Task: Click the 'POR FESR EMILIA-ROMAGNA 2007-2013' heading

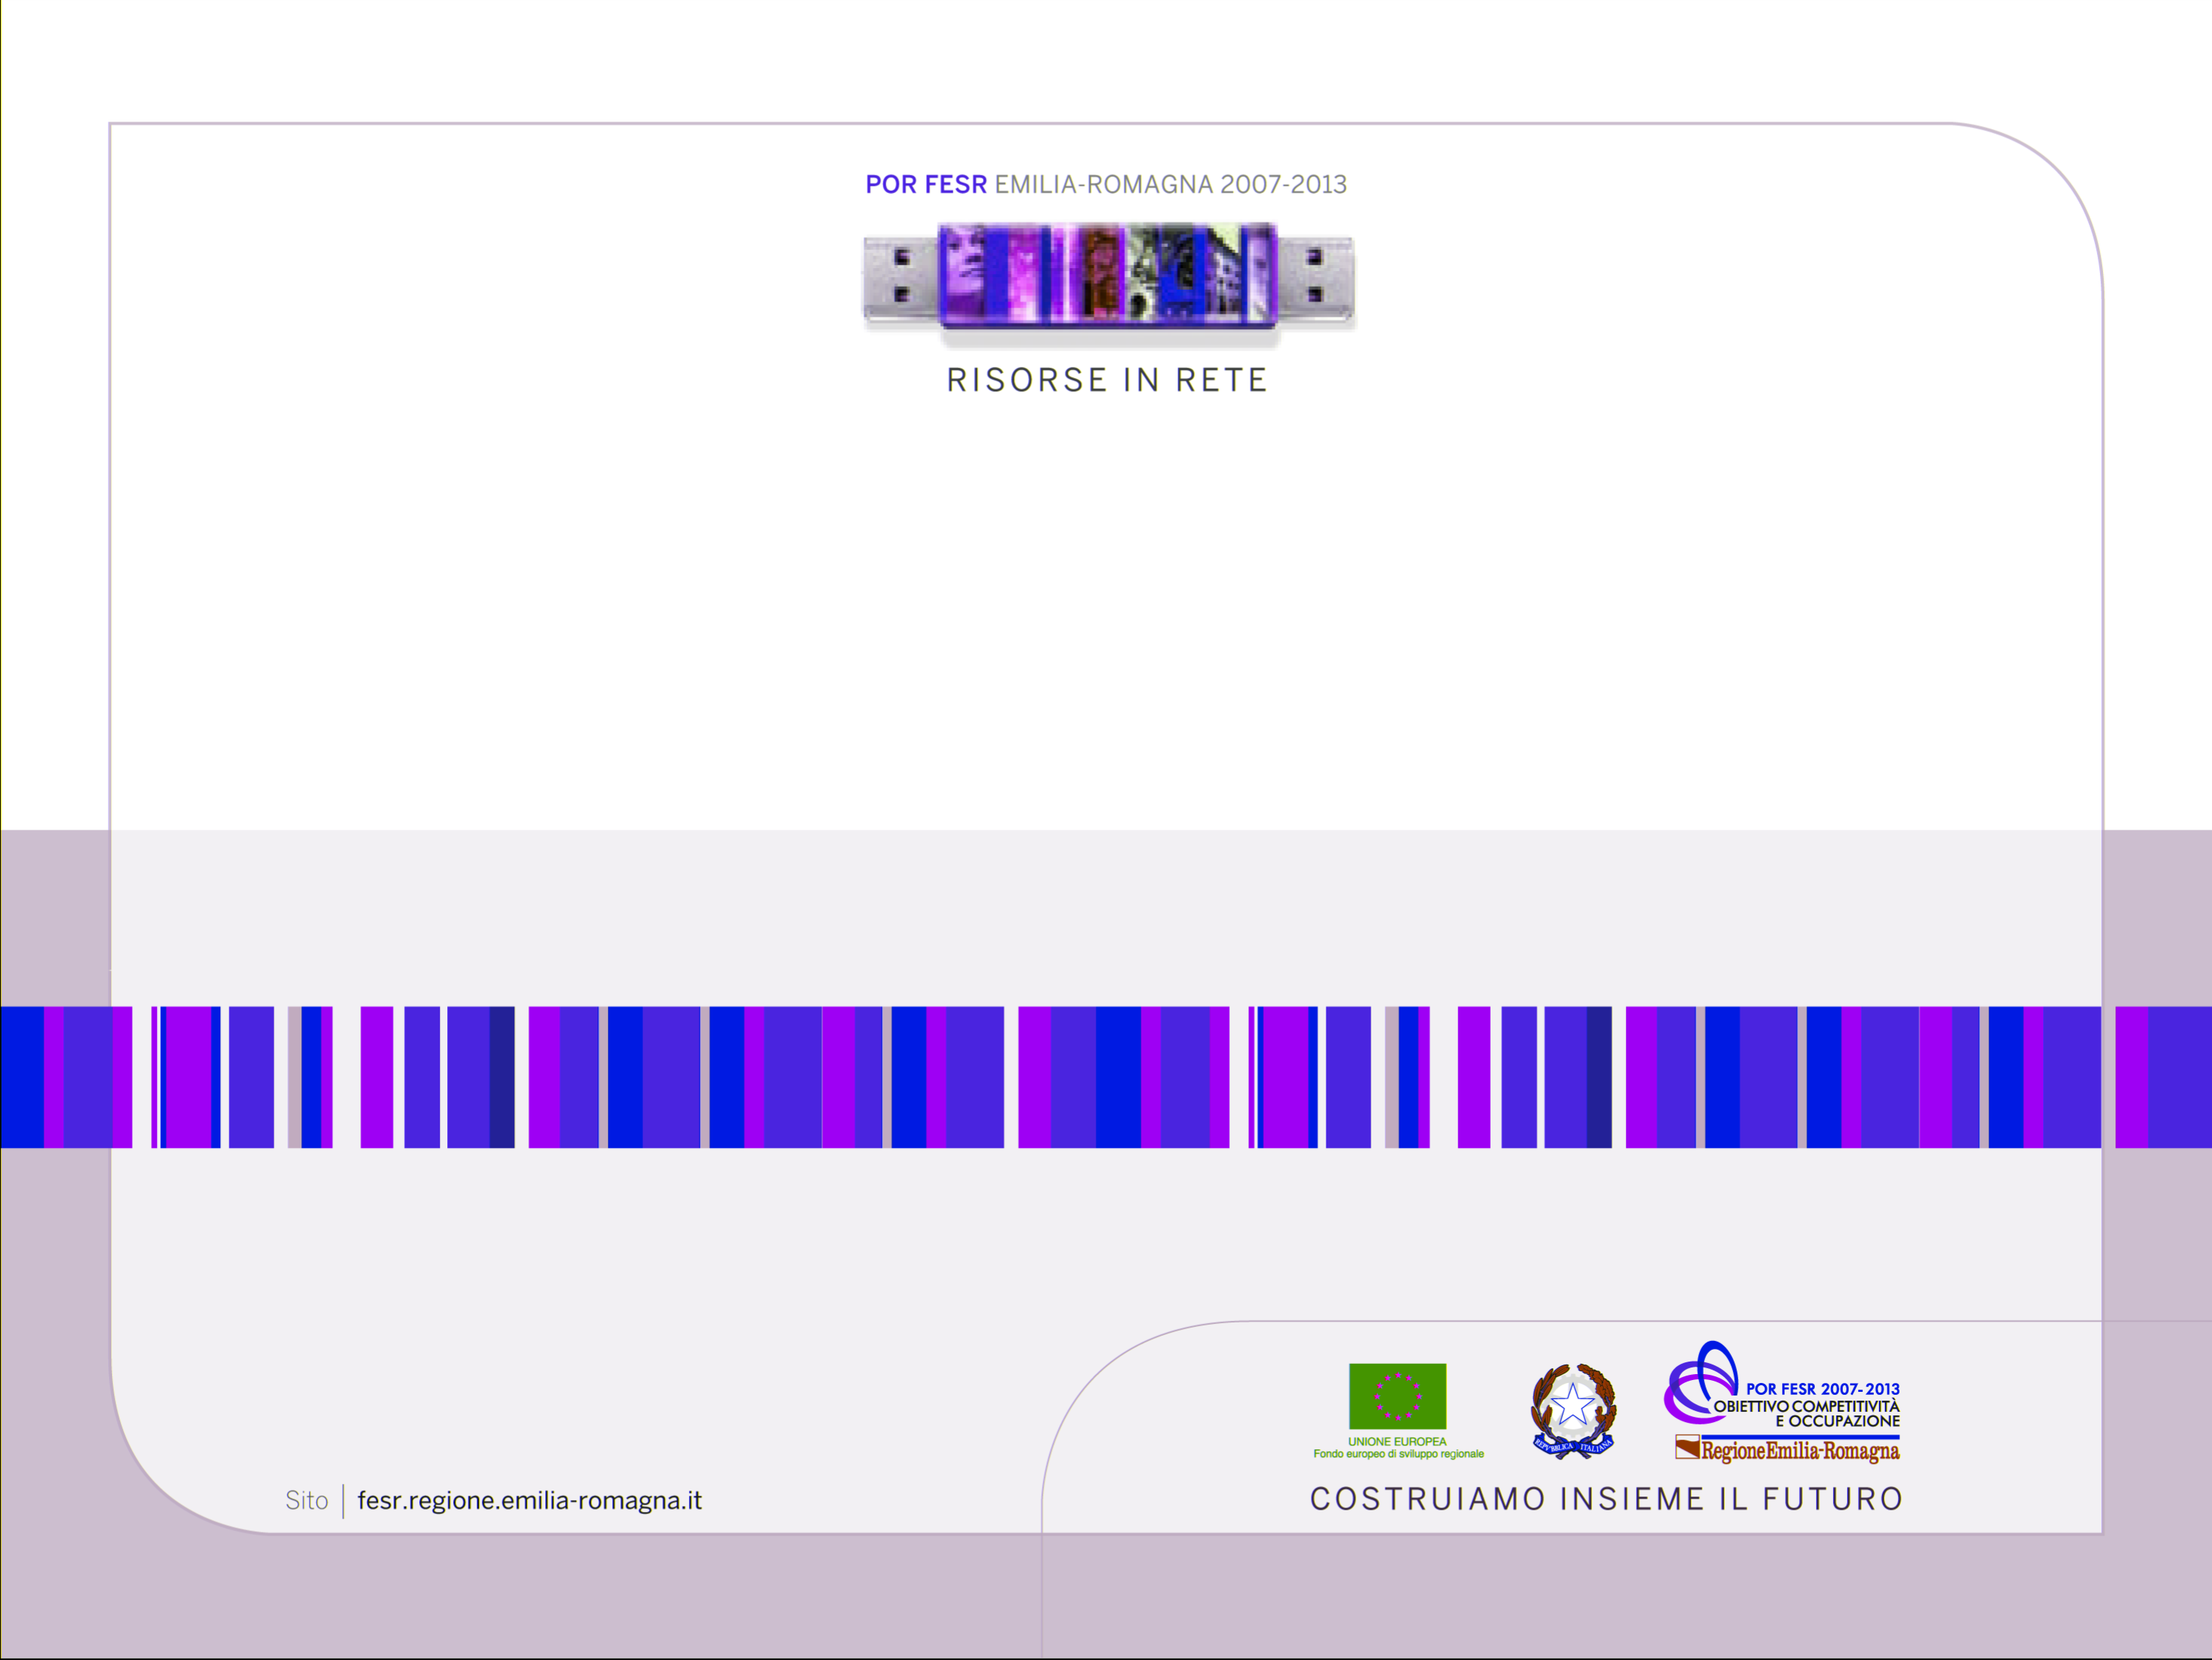Action: [1106, 185]
